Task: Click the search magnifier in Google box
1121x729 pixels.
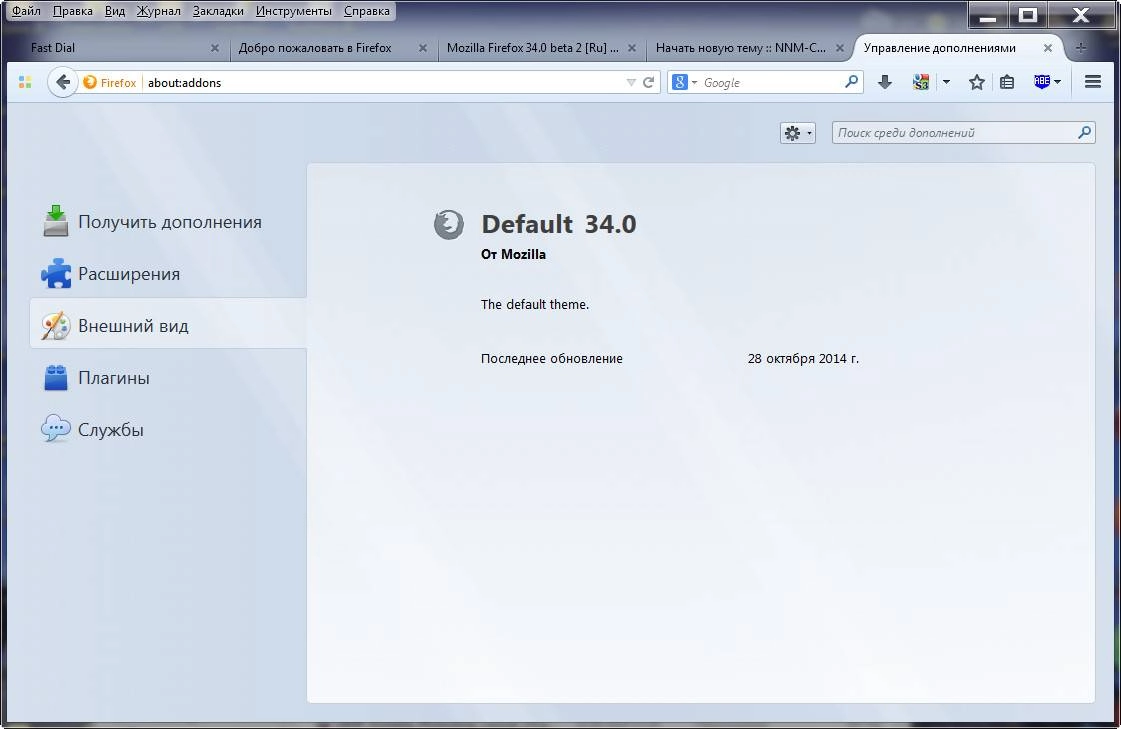Action: pos(851,82)
